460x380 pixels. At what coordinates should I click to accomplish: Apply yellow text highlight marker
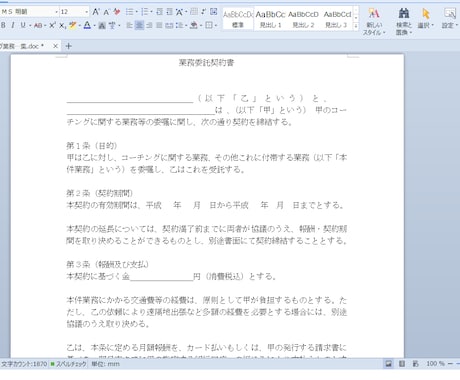[x=72, y=25]
